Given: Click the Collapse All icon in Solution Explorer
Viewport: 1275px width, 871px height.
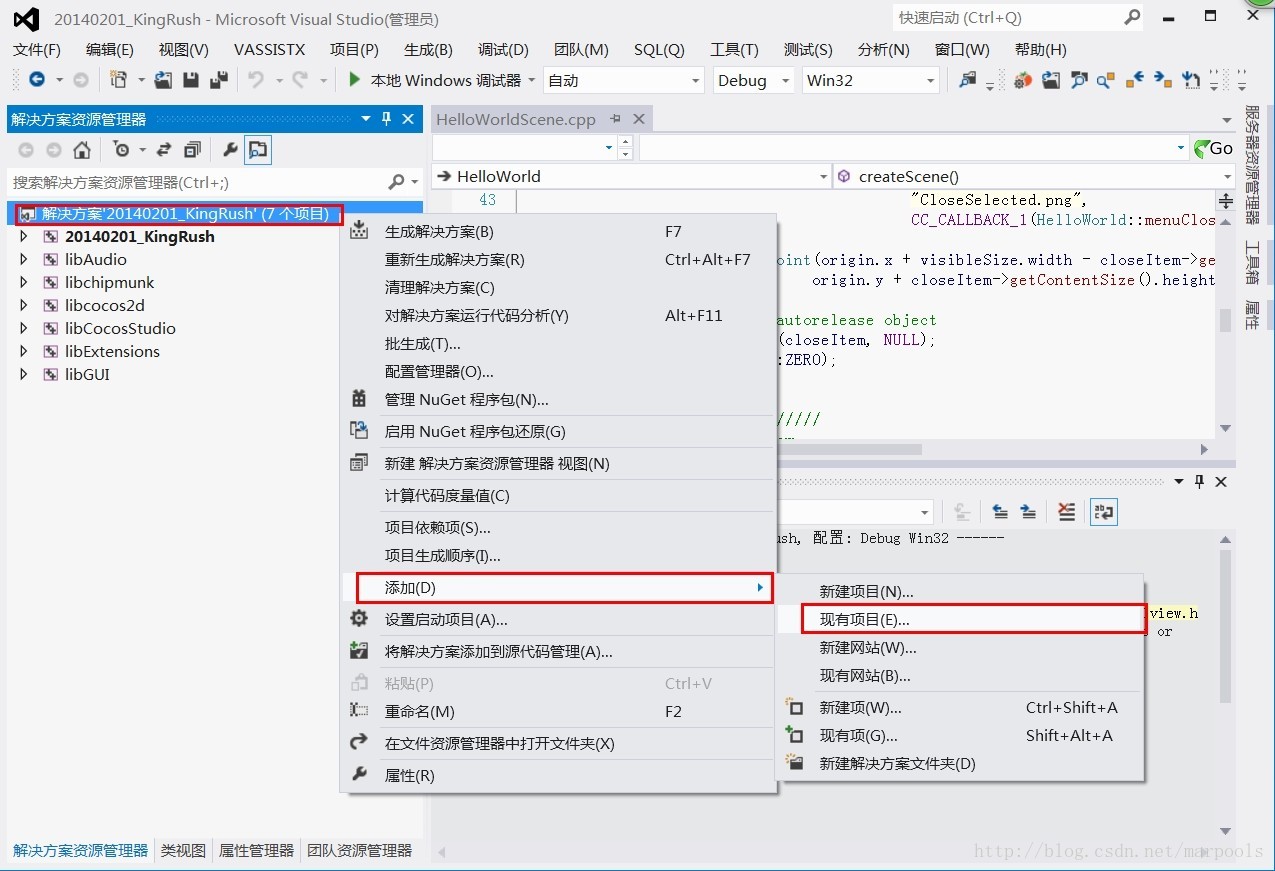Looking at the screenshot, I should pos(192,150).
